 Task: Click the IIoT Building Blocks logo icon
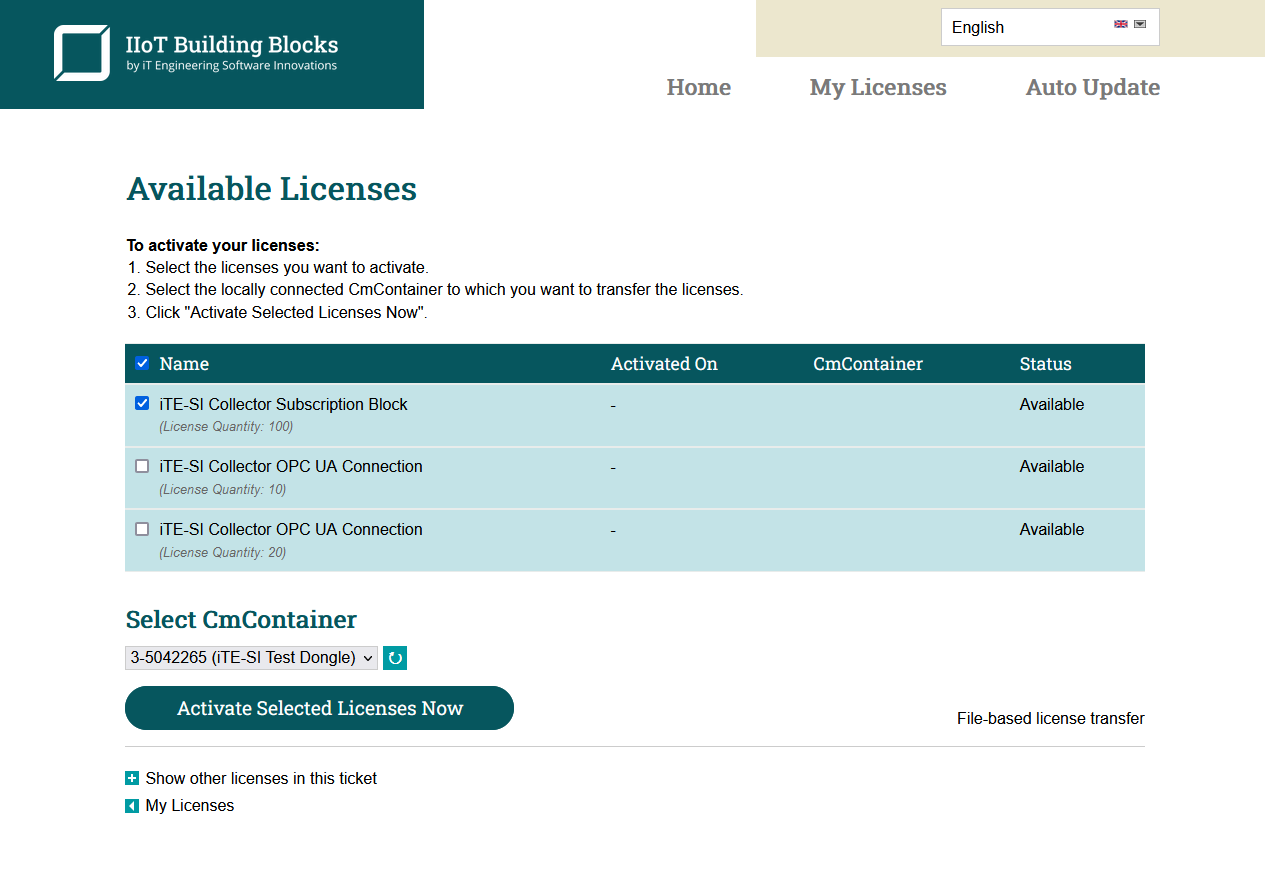pos(82,53)
